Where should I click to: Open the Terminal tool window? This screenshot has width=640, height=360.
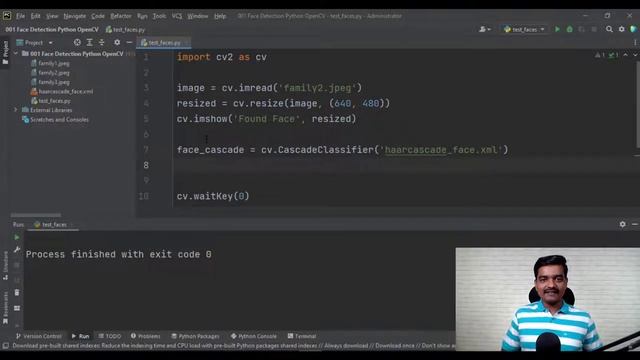point(302,336)
